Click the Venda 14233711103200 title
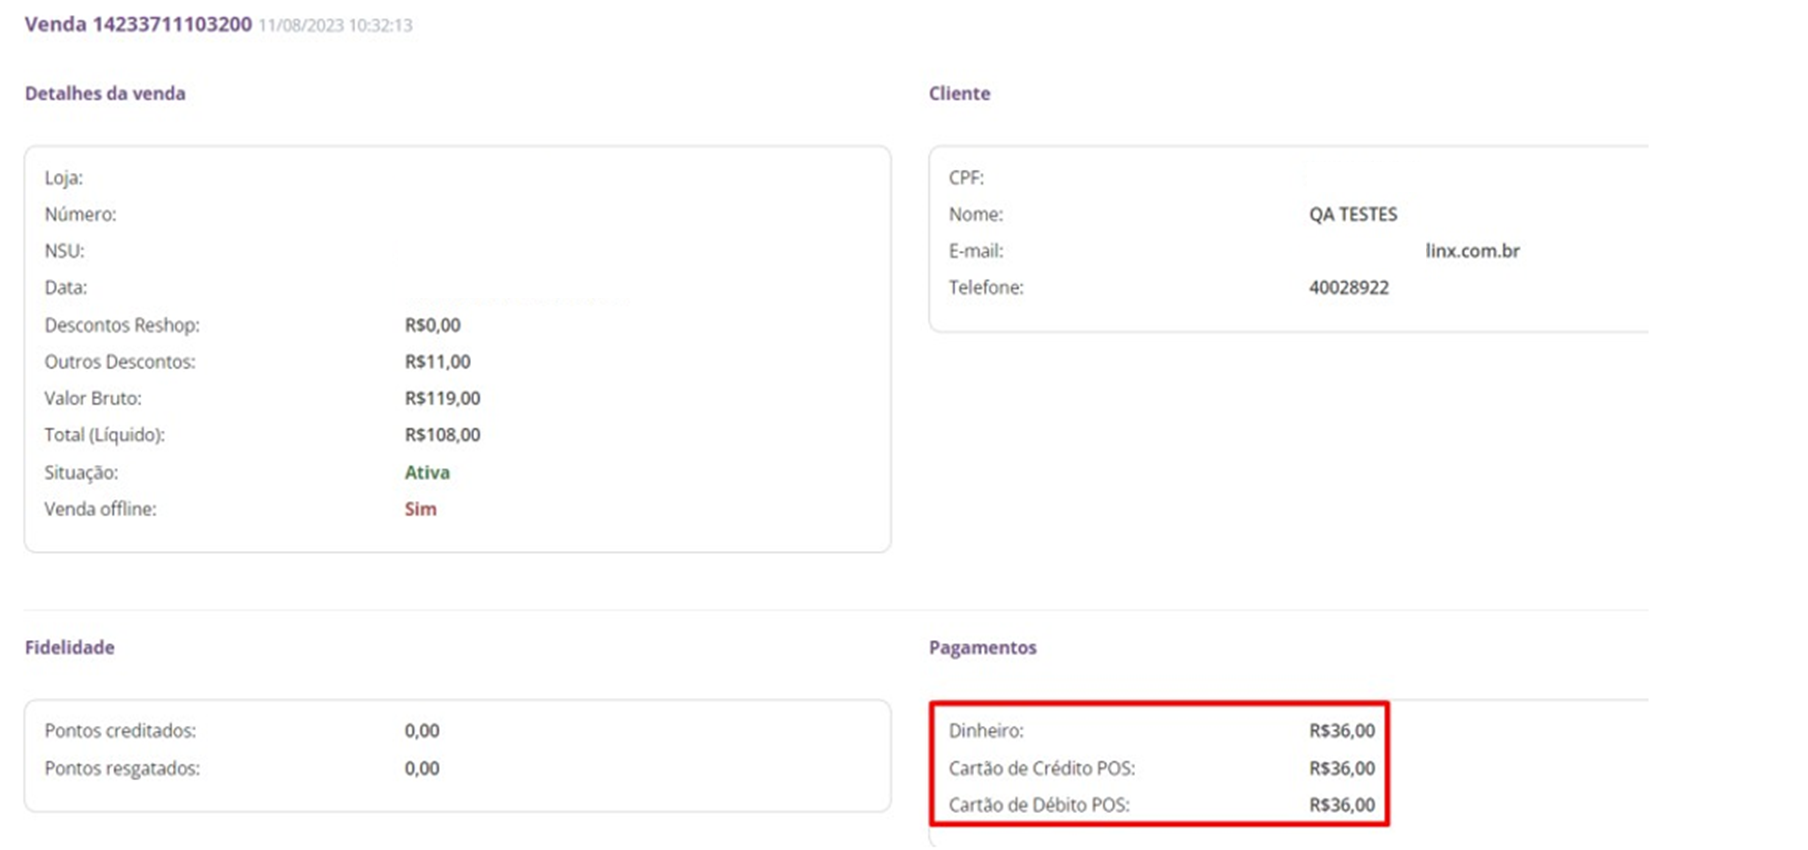 [138, 24]
